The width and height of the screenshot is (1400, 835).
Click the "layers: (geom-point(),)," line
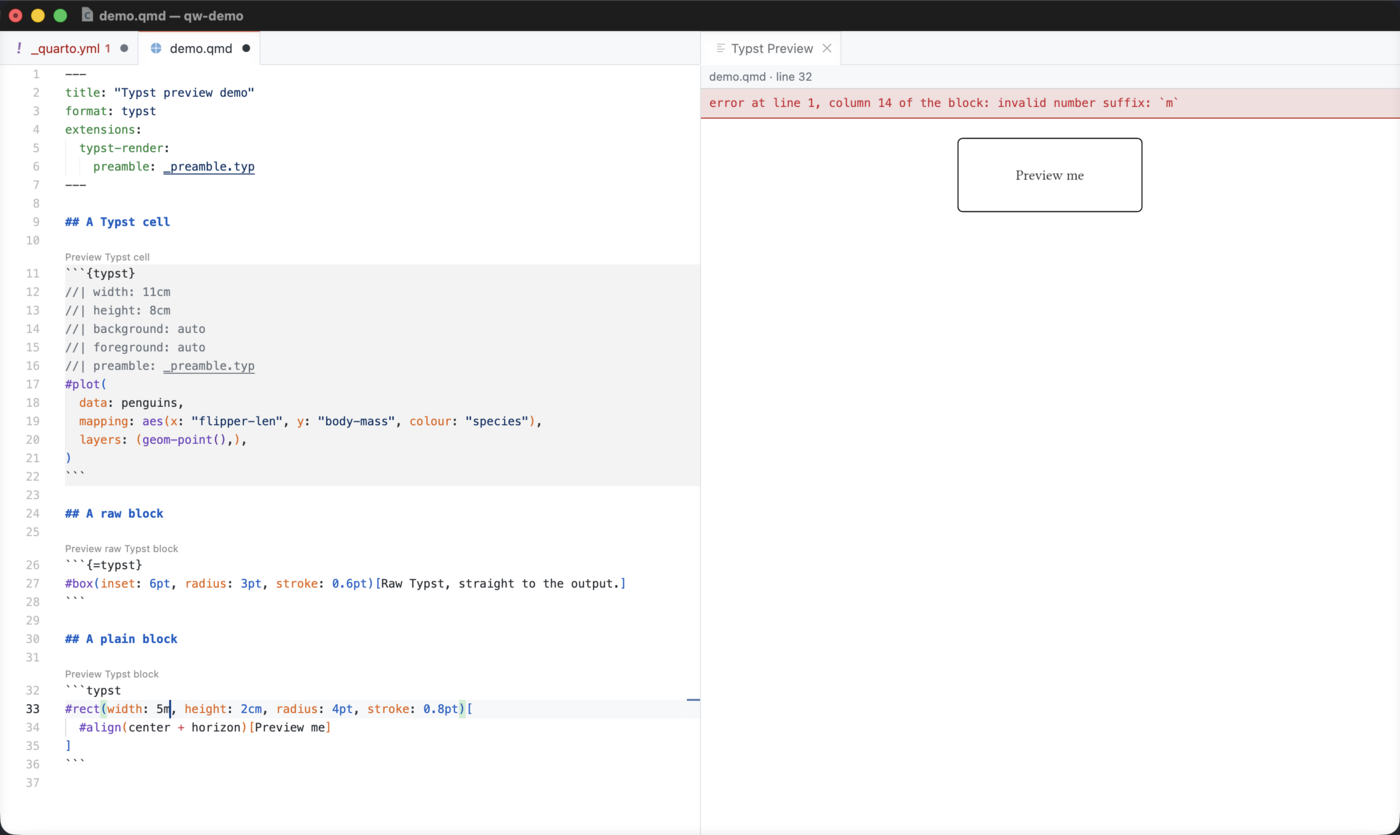pyautogui.click(x=163, y=440)
